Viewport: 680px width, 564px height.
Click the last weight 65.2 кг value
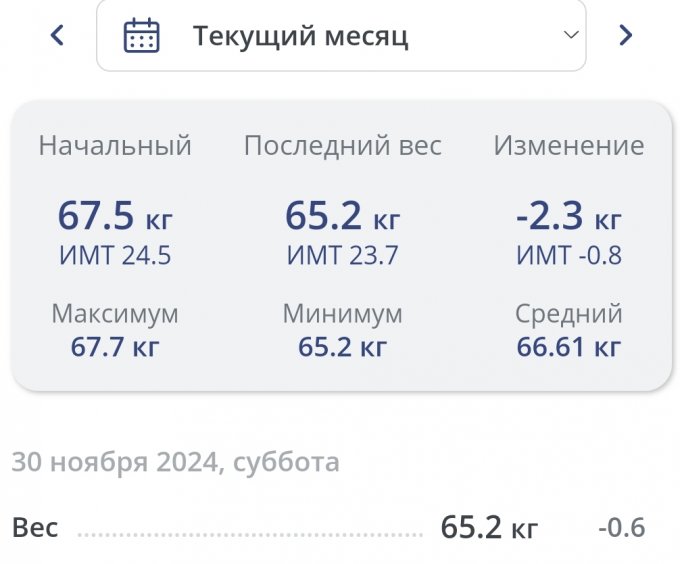tap(342, 215)
